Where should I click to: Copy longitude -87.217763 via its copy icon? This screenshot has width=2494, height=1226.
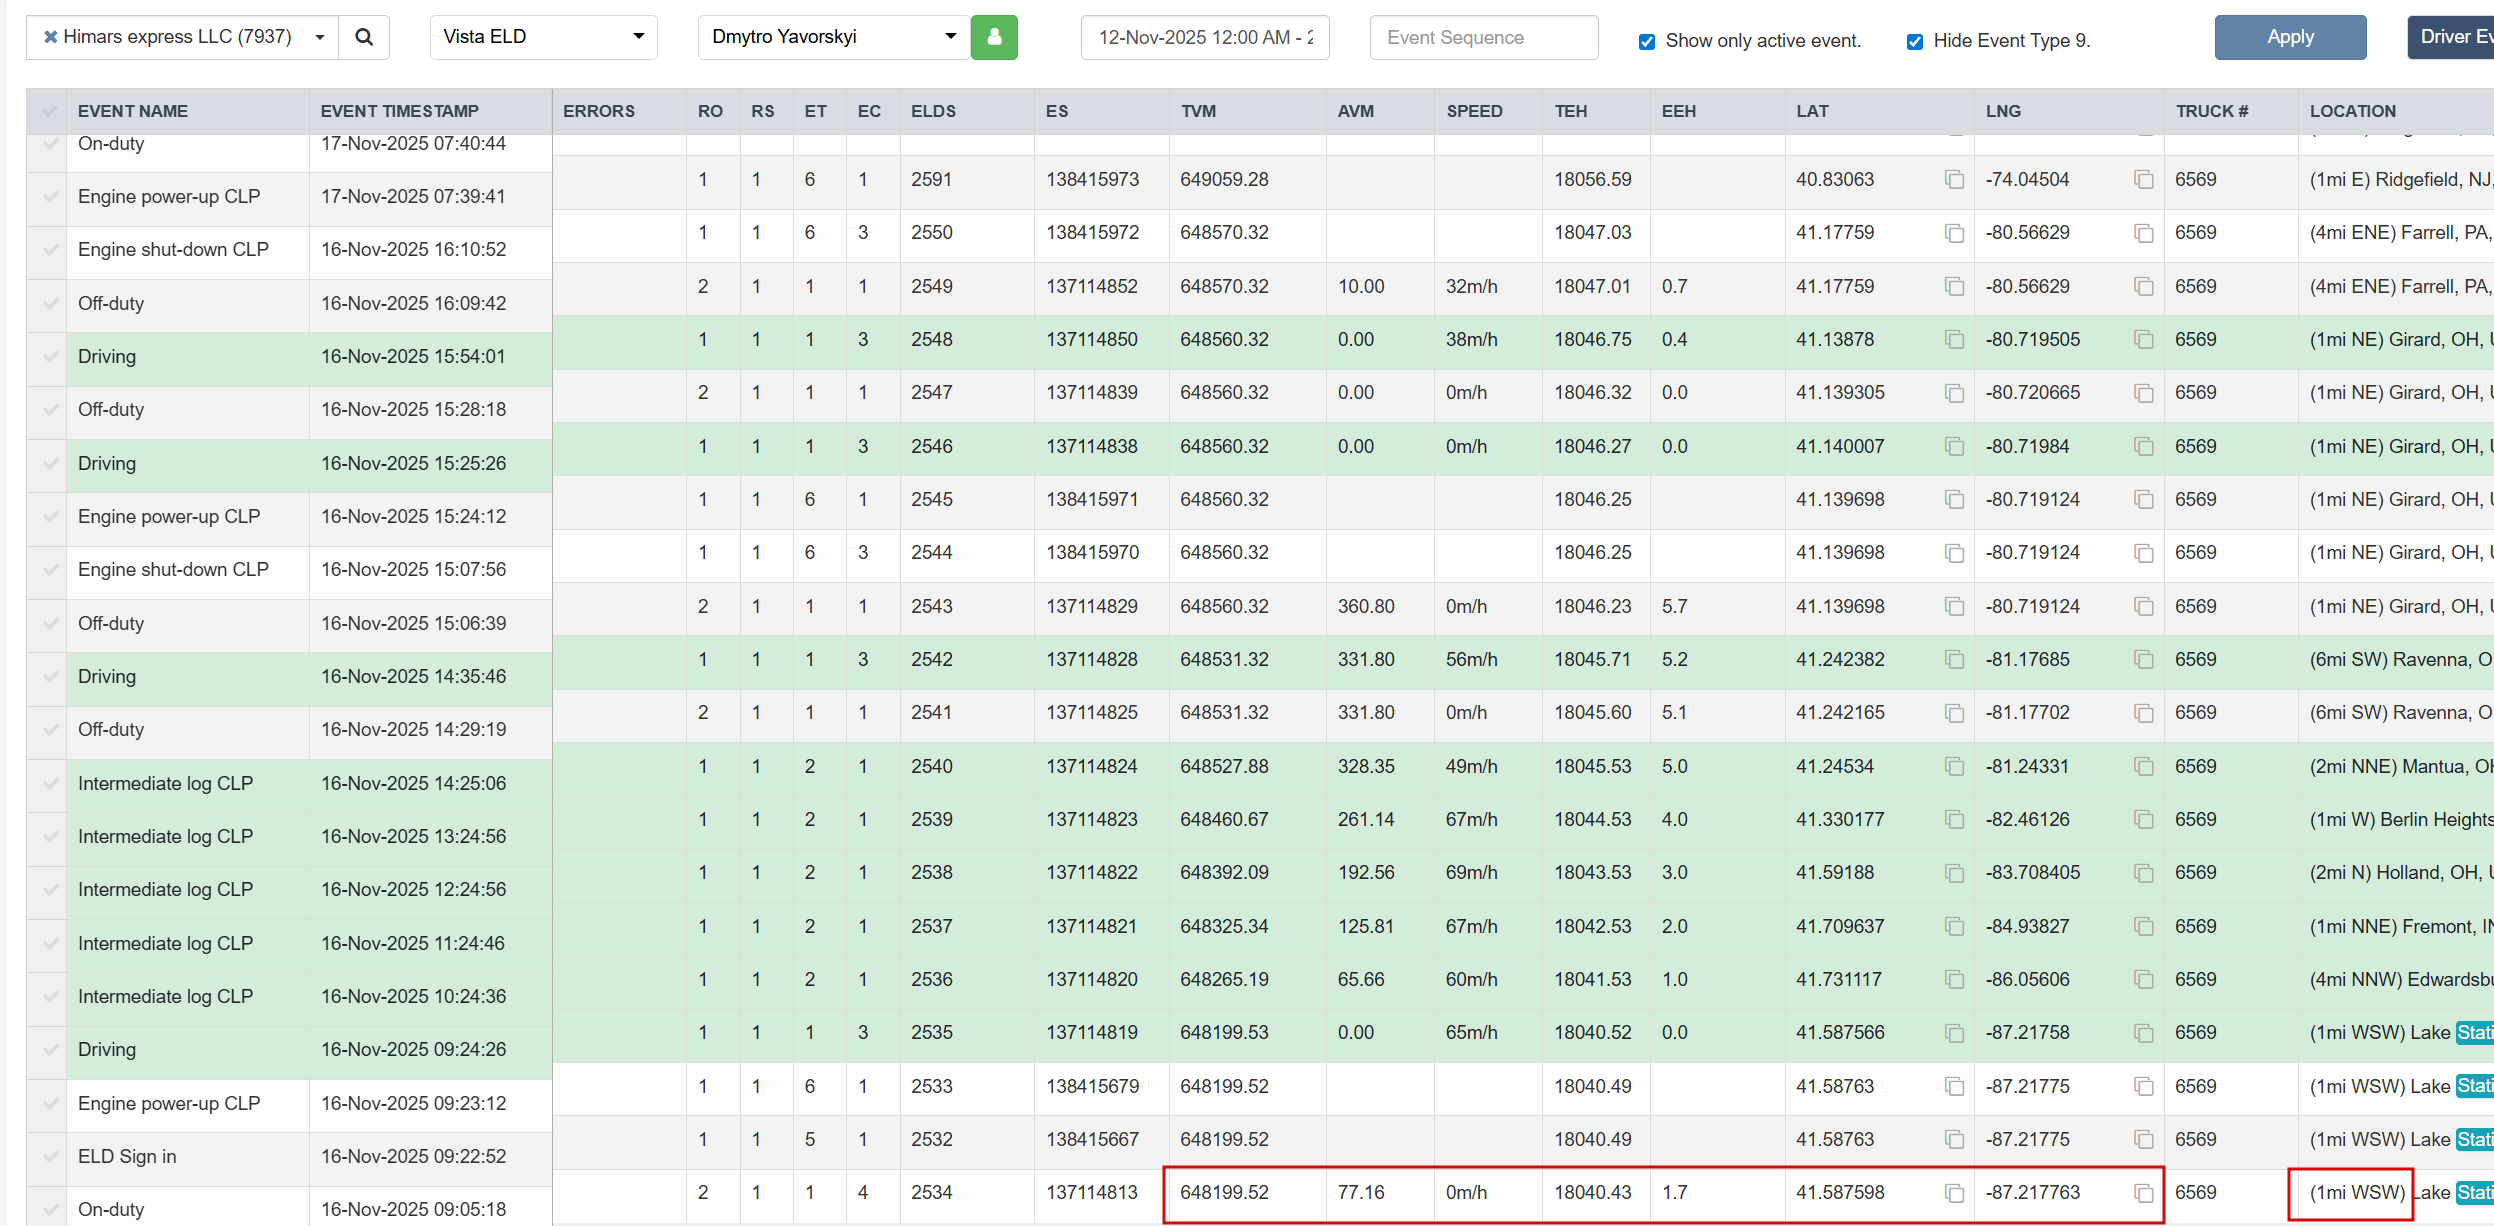coord(2143,1192)
